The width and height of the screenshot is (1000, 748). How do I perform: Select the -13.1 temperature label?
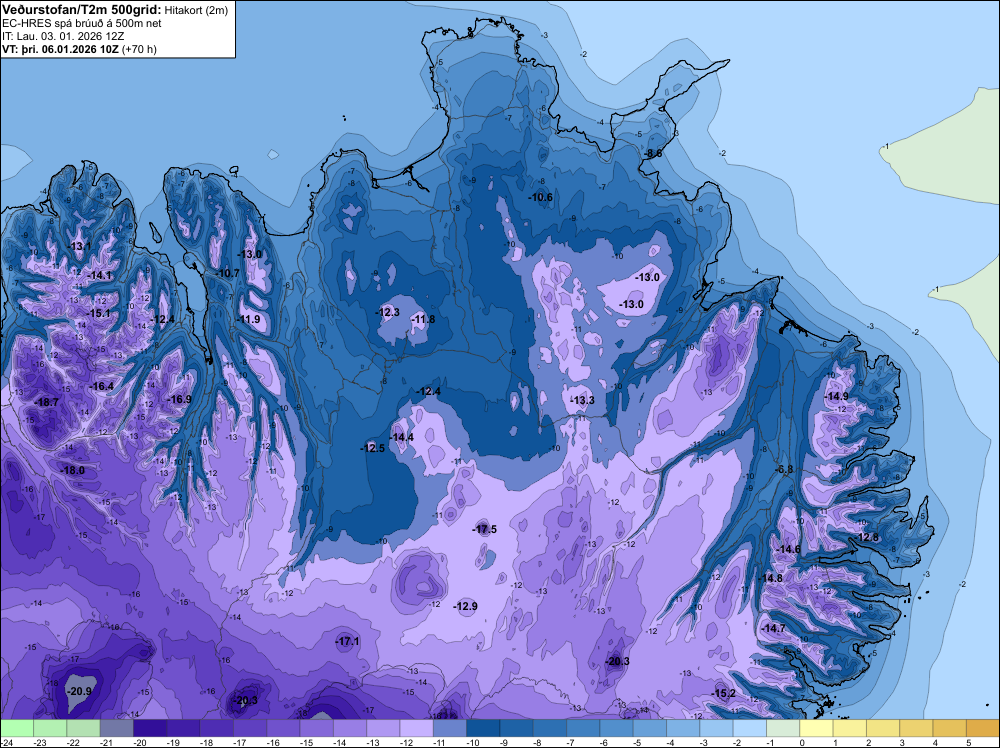pos(79,246)
